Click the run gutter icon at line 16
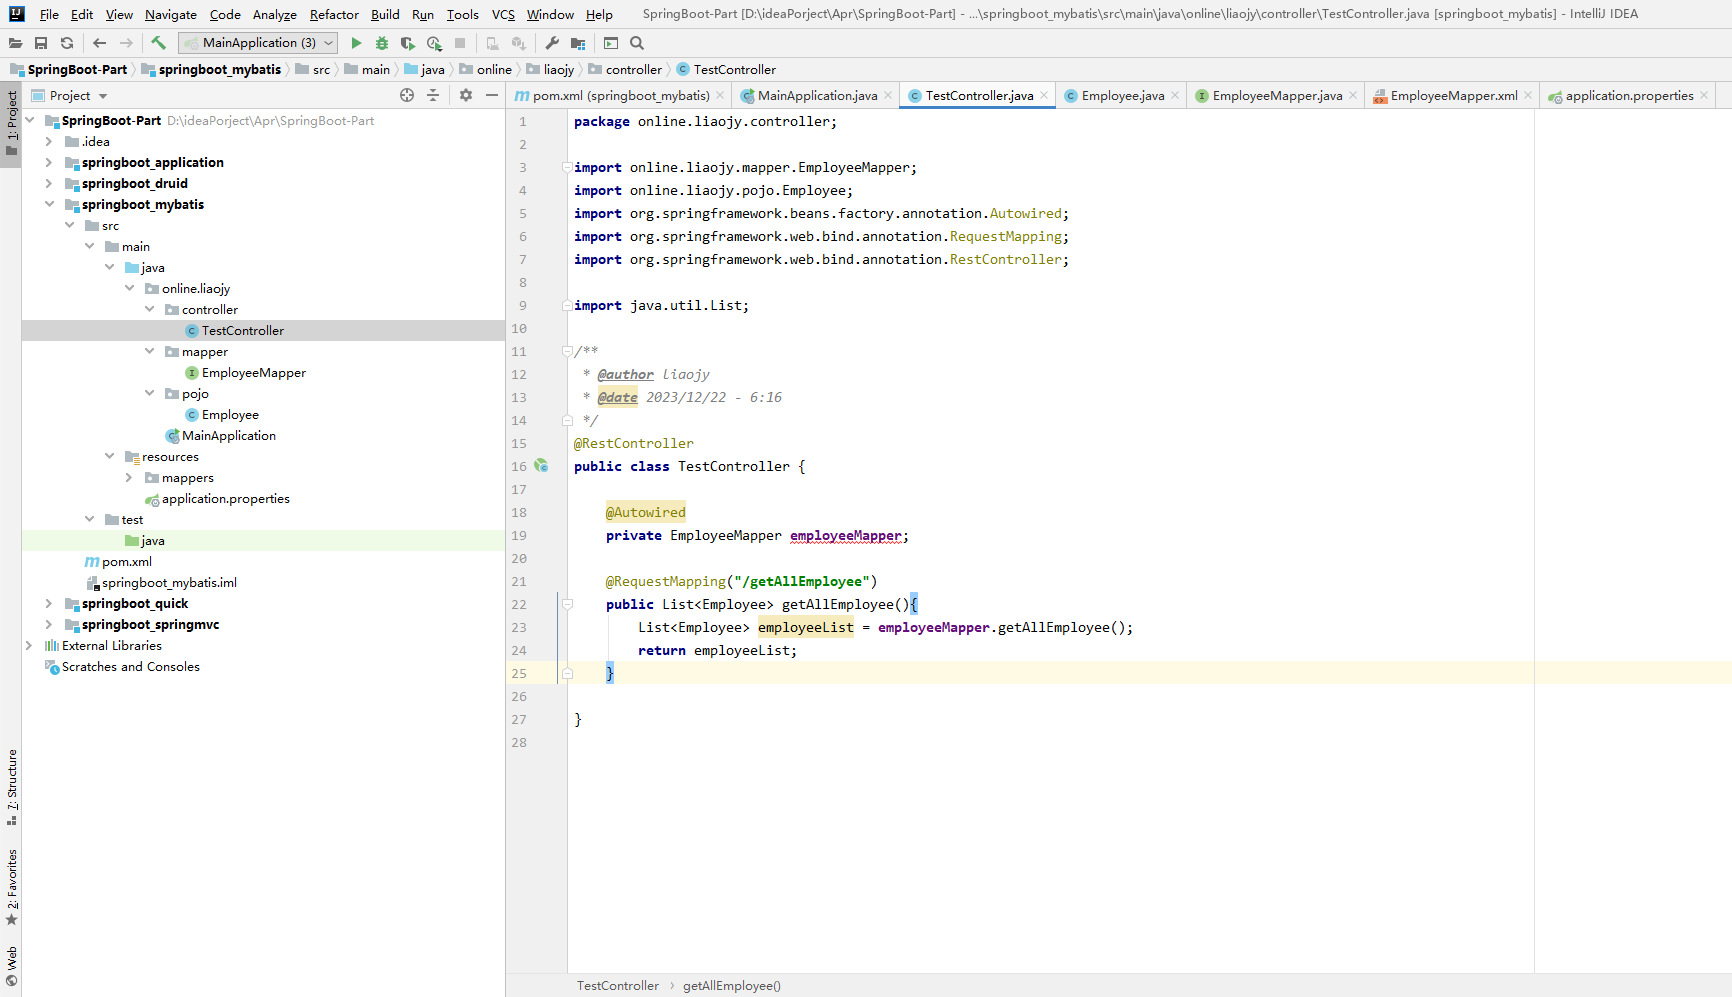 541,466
